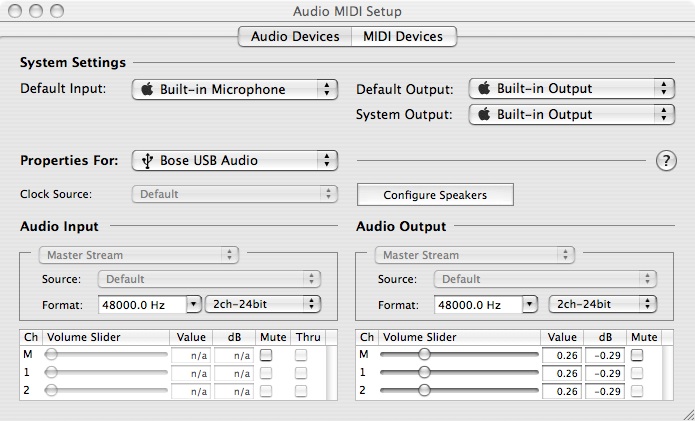The height and width of the screenshot is (421, 695).
Task: Select the Audio Devices tab
Action: tap(294, 37)
